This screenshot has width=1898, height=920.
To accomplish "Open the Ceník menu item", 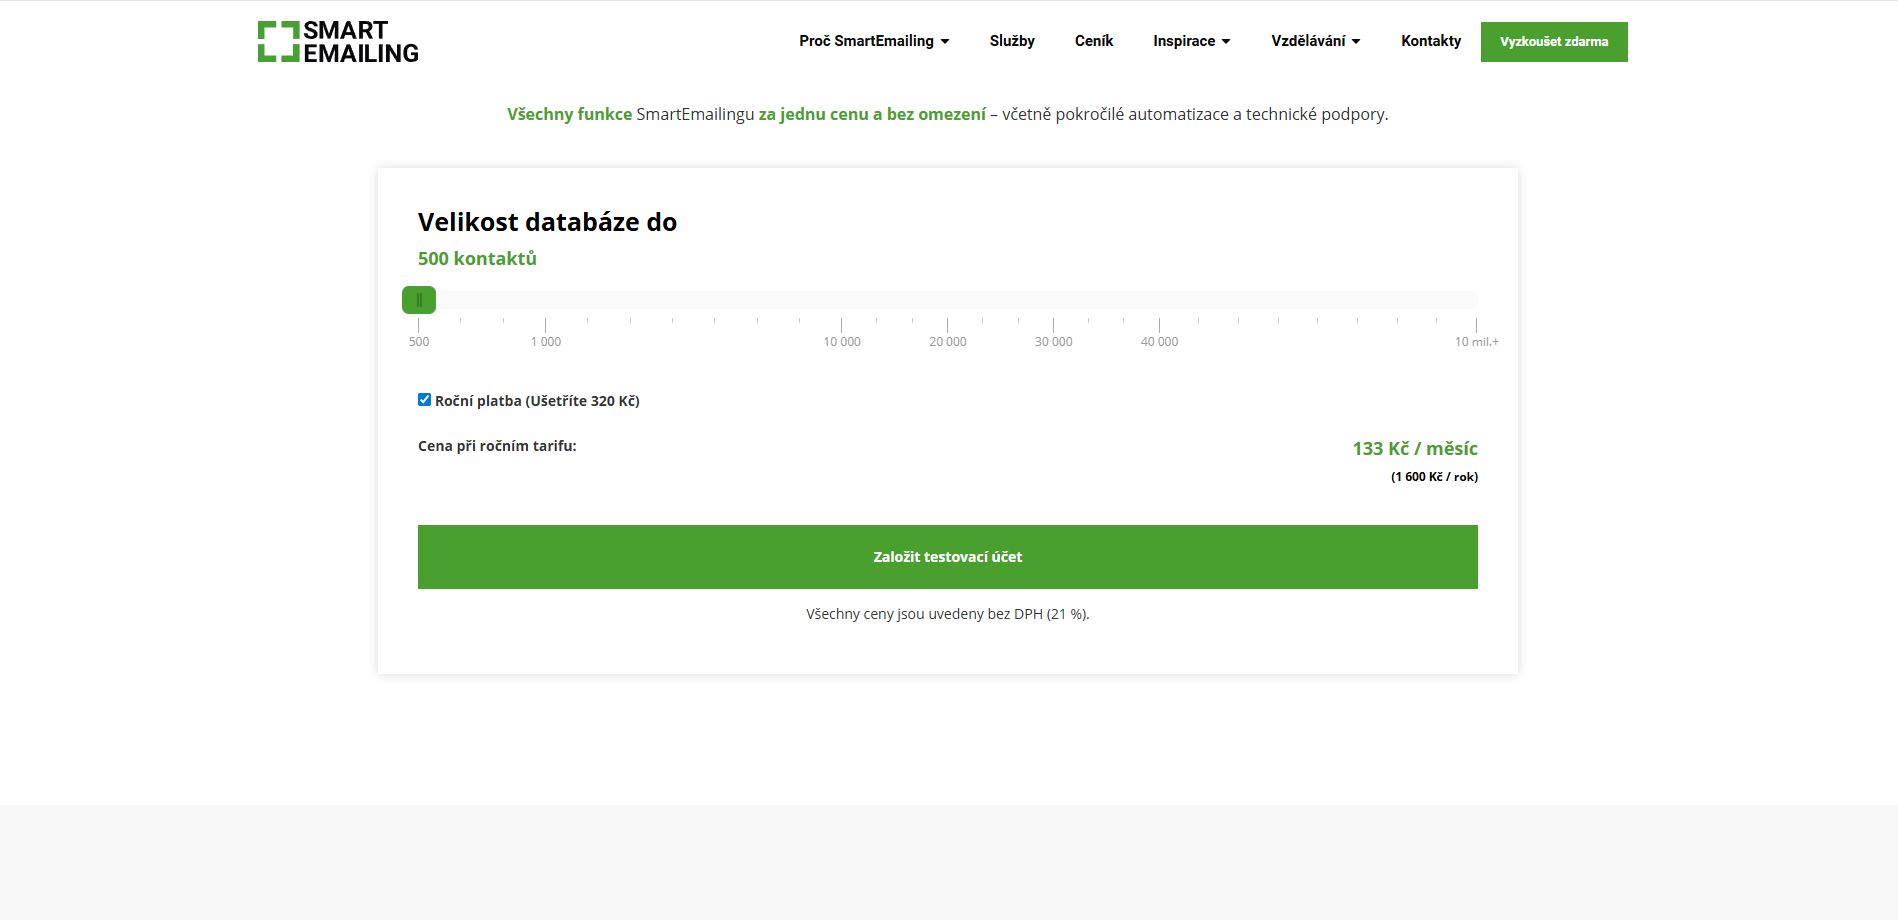I will click(1094, 41).
